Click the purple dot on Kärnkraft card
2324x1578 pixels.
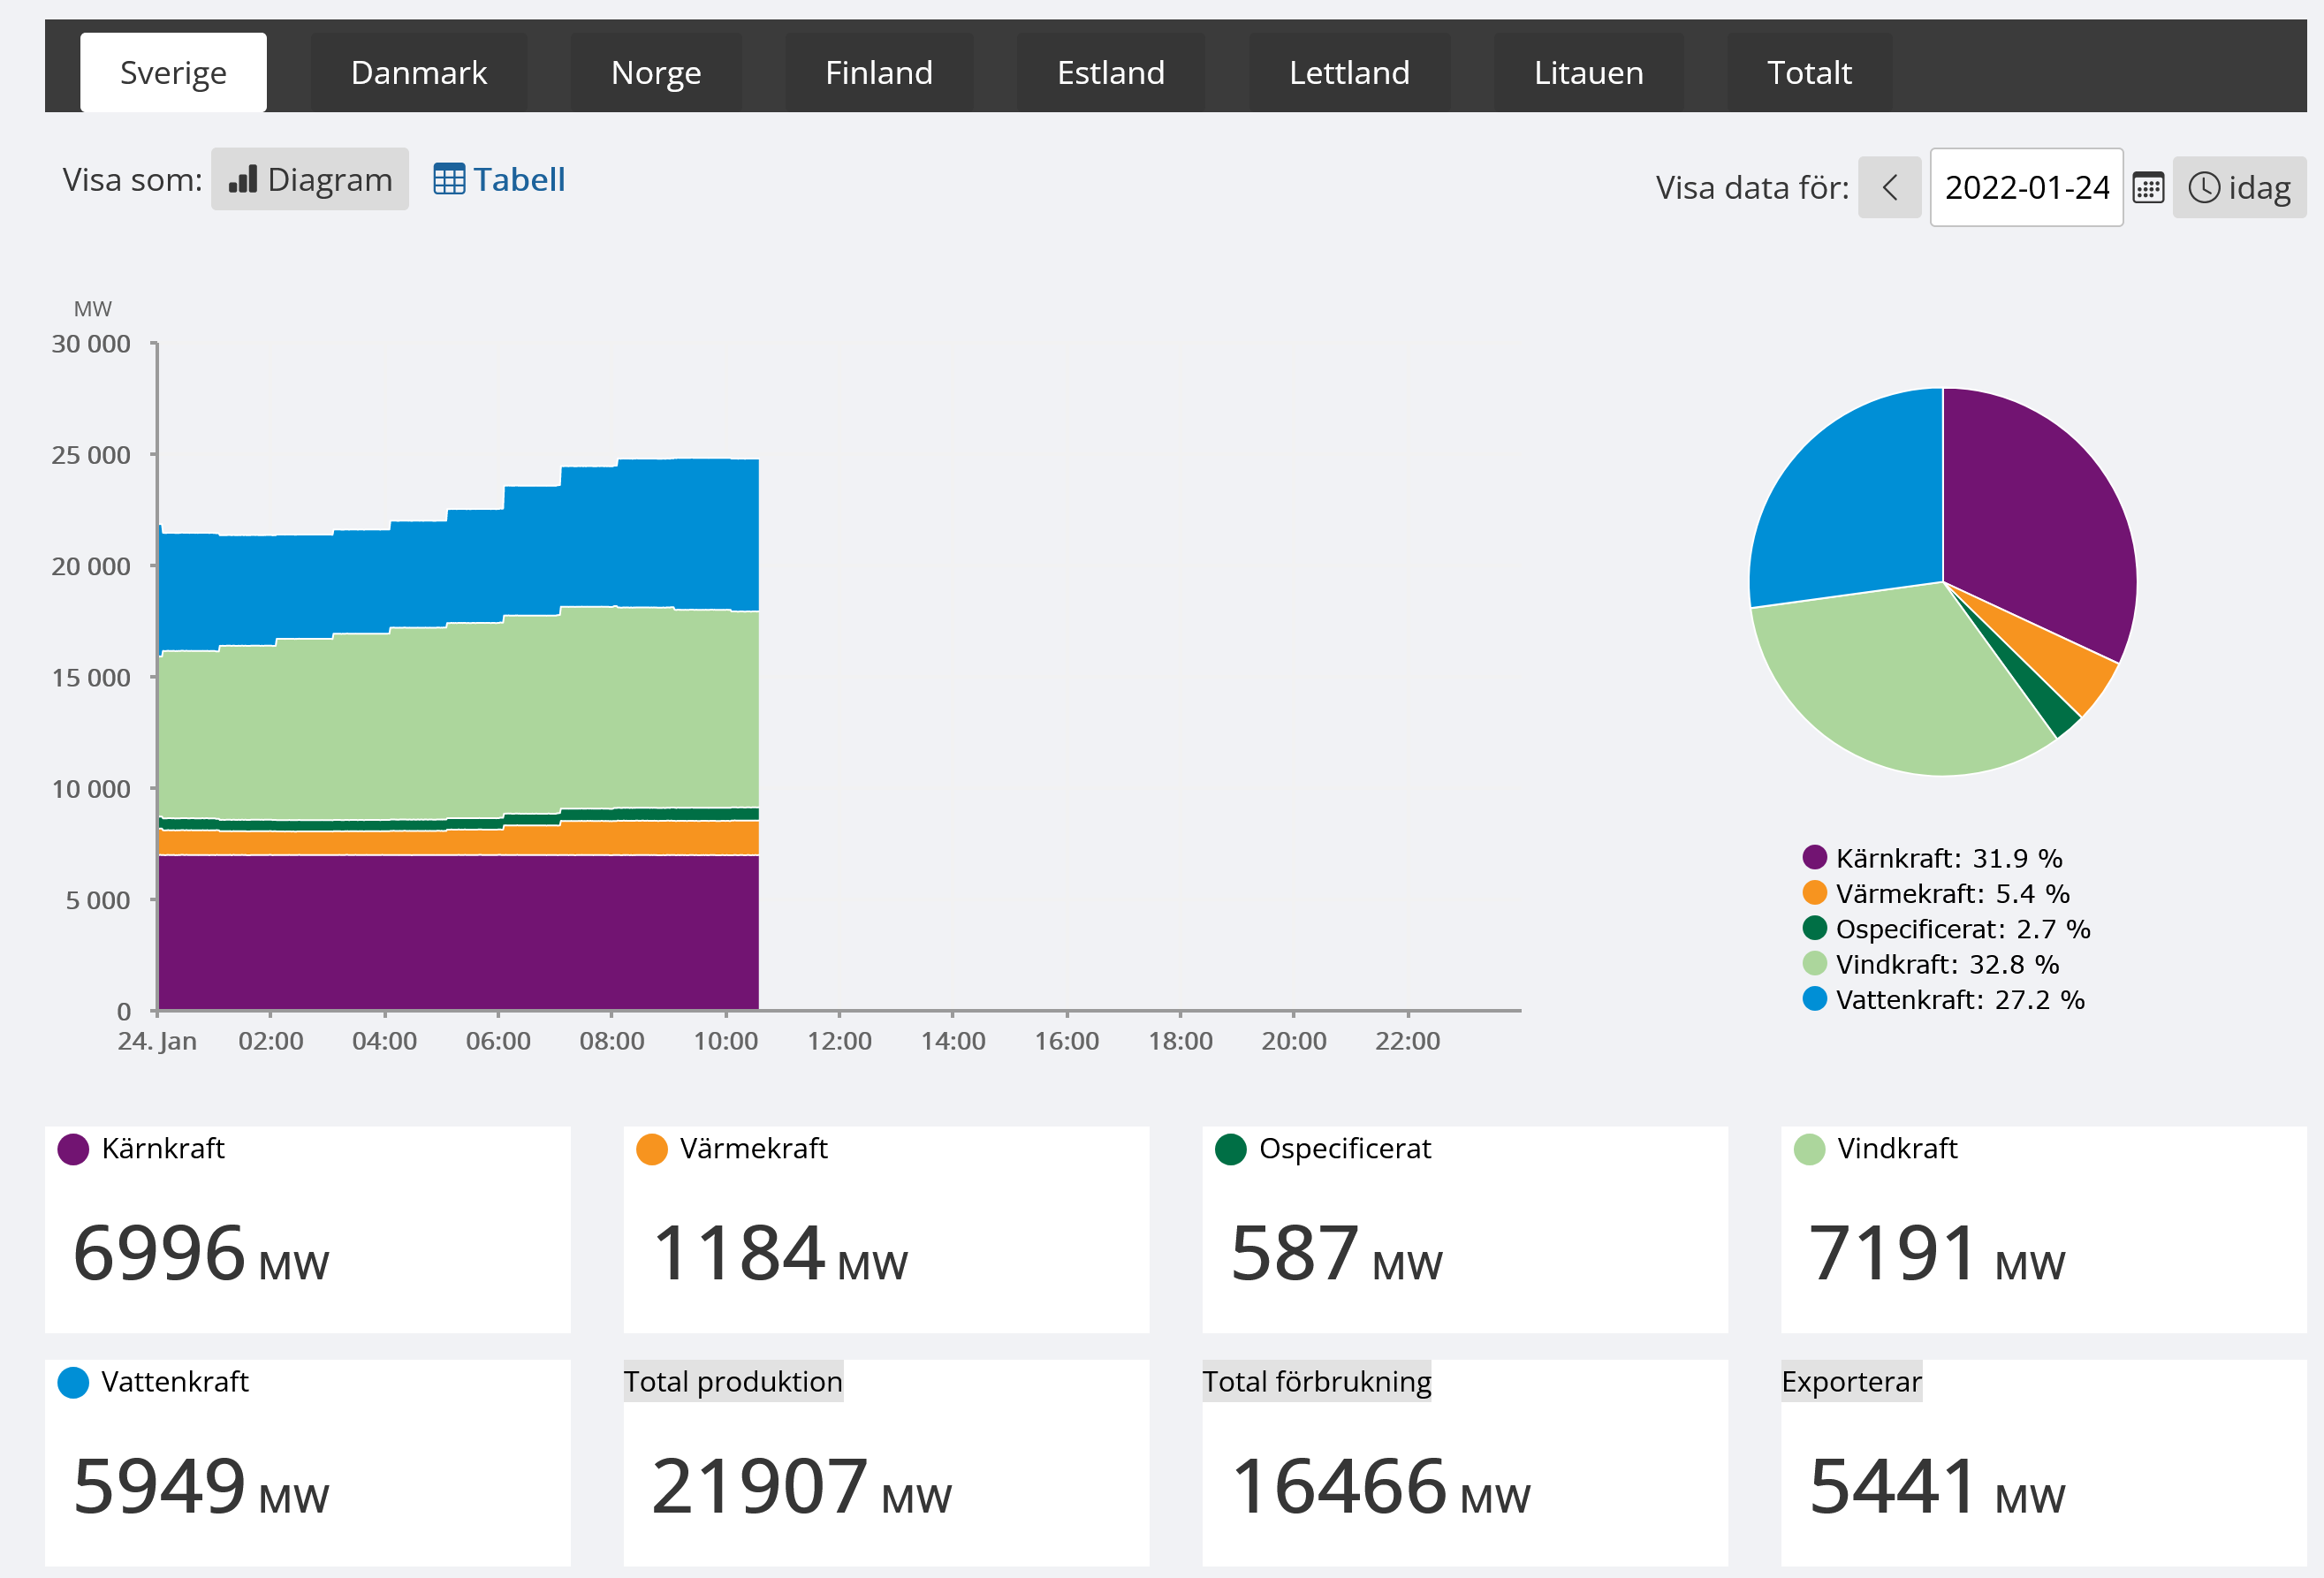[73, 1149]
